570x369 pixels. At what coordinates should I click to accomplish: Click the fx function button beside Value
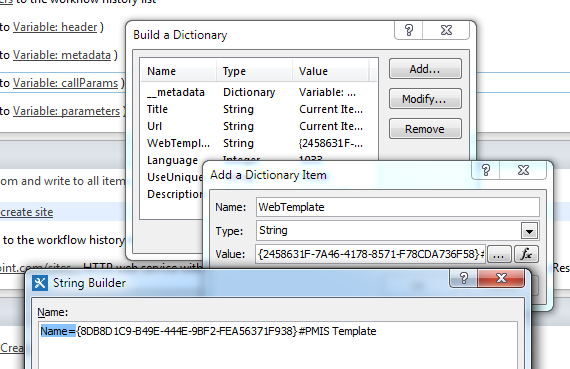click(x=526, y=254)
